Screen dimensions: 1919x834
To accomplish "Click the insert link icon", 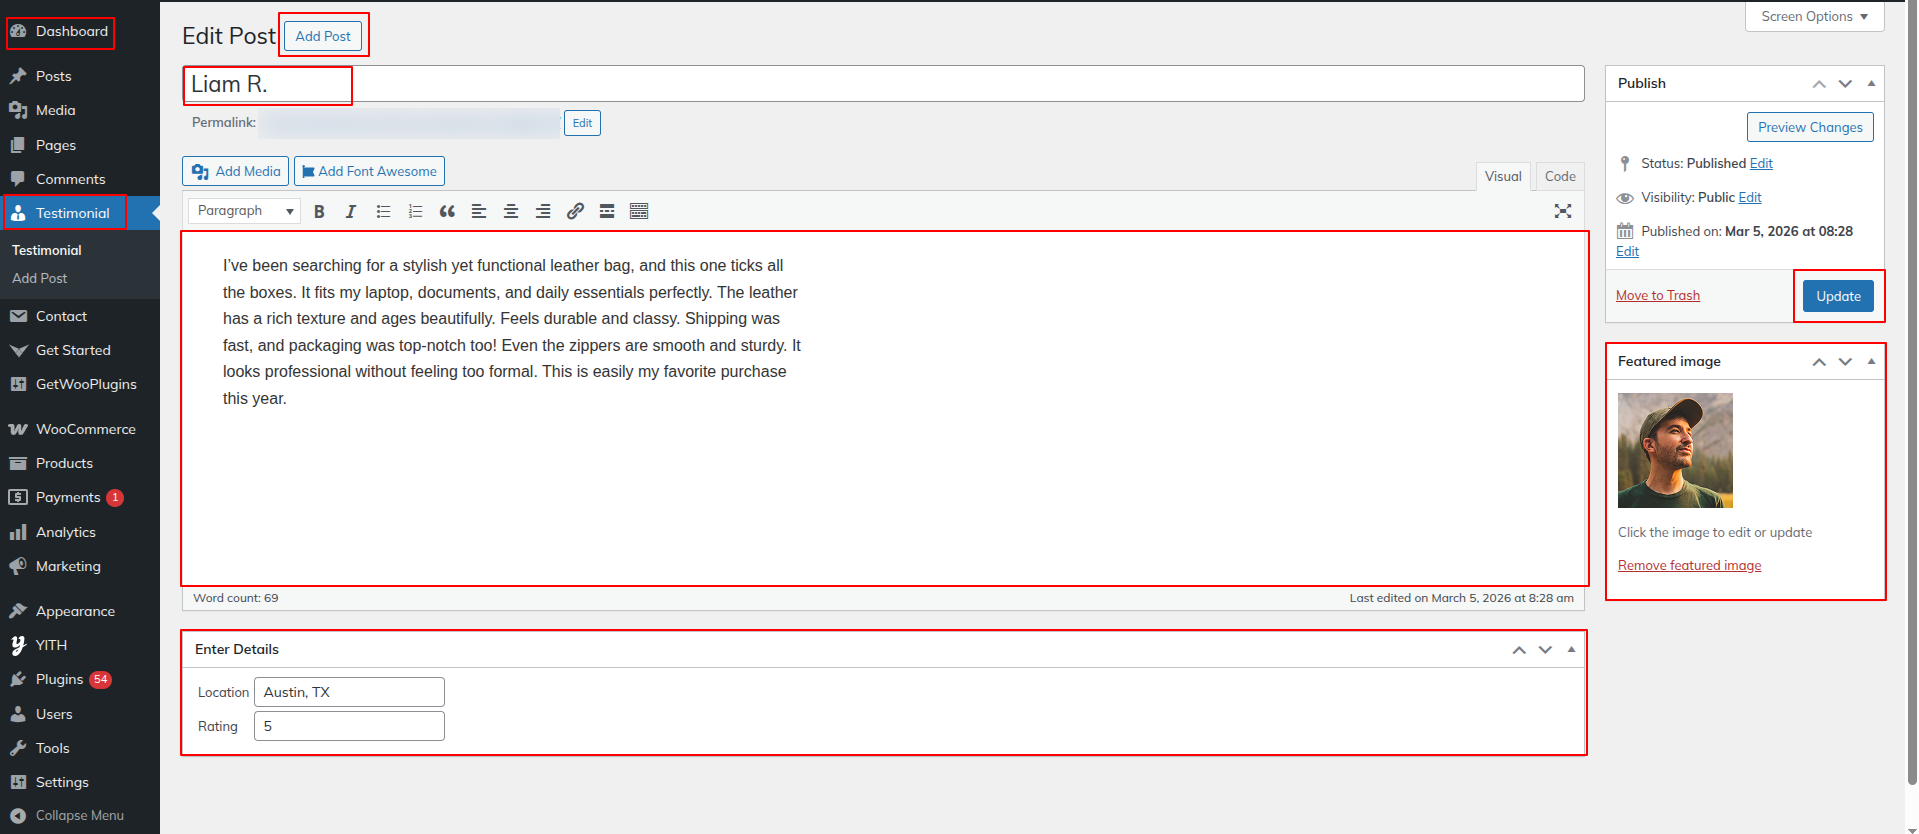I will (x=575, y=211).
